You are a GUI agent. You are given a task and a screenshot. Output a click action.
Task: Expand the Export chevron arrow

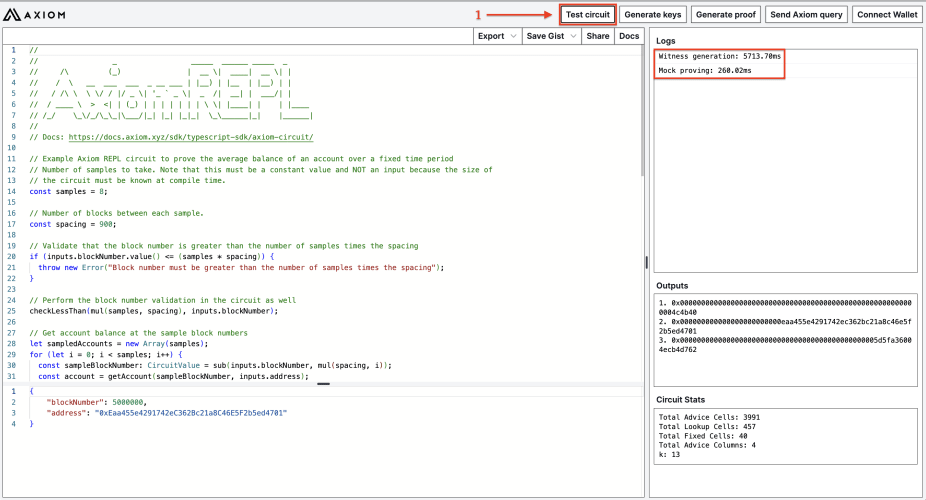[513, 36]
